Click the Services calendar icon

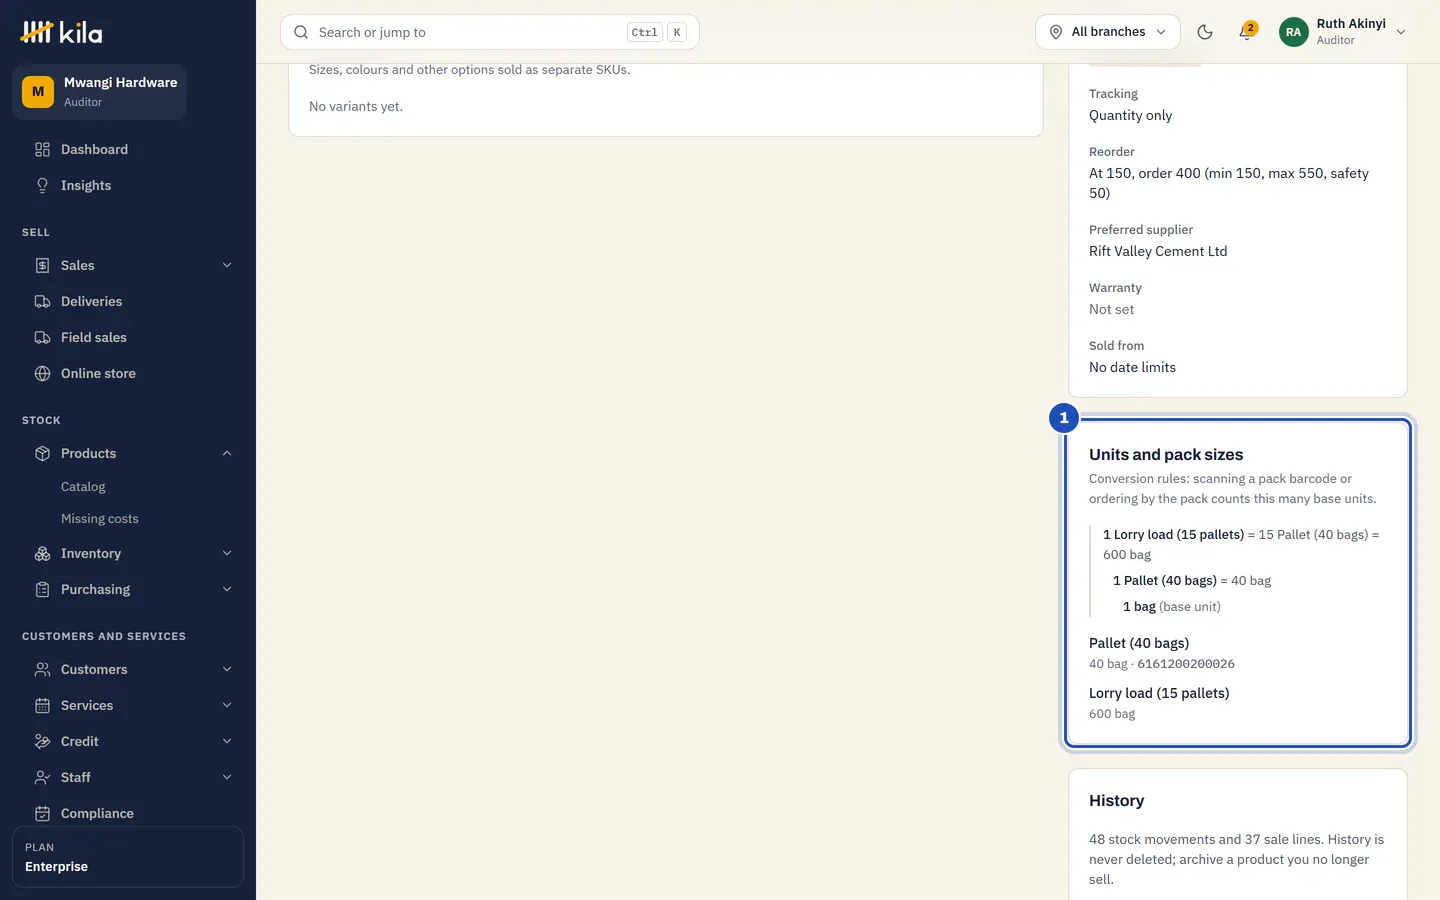(42, 705)
